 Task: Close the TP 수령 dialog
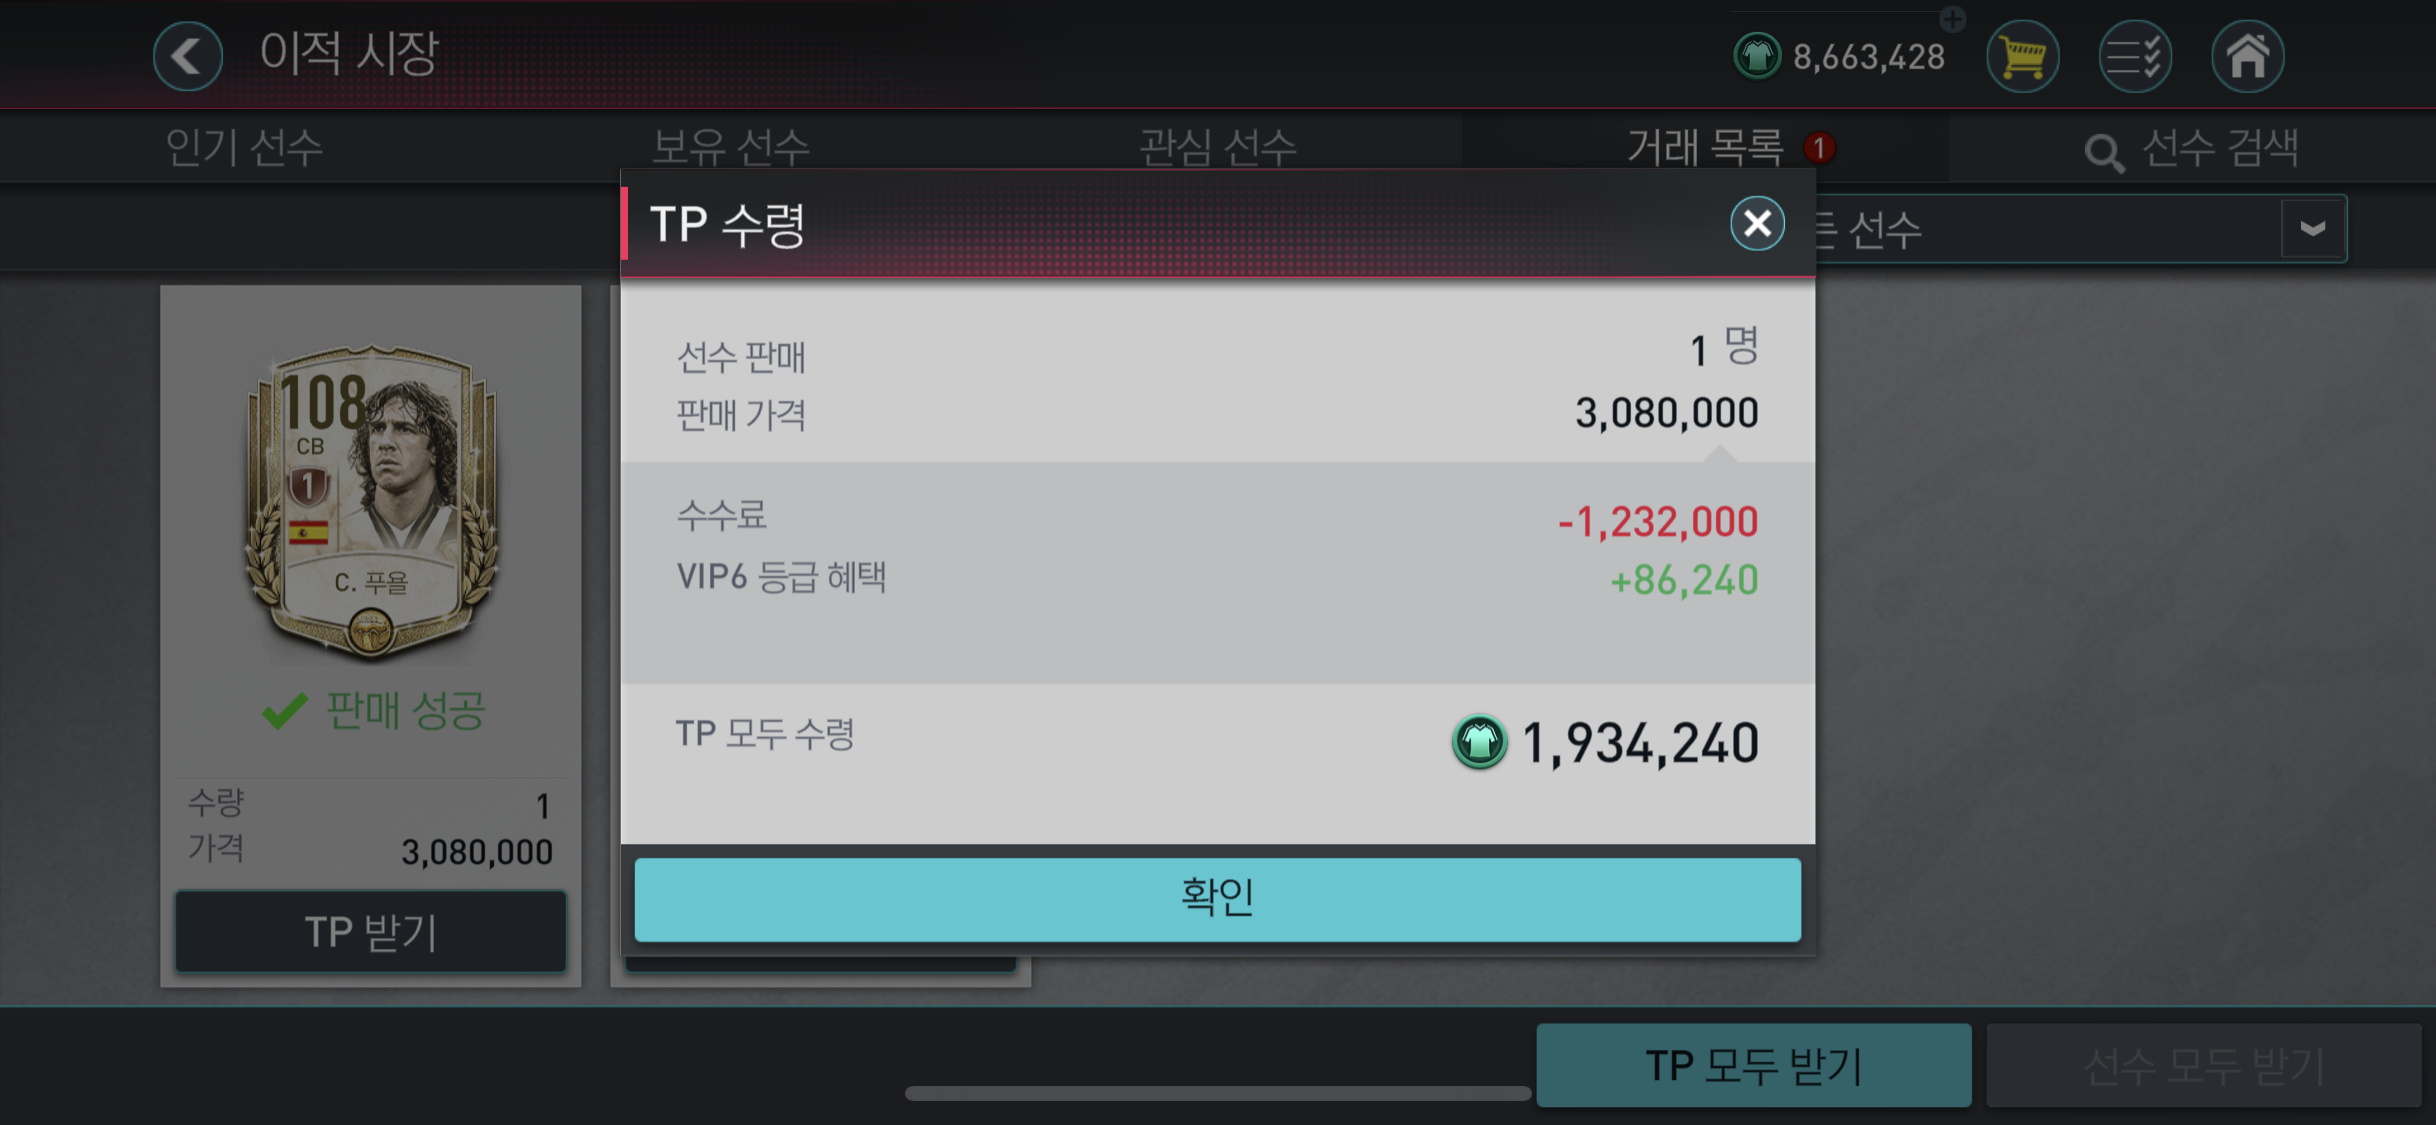tap(1757, 223)
